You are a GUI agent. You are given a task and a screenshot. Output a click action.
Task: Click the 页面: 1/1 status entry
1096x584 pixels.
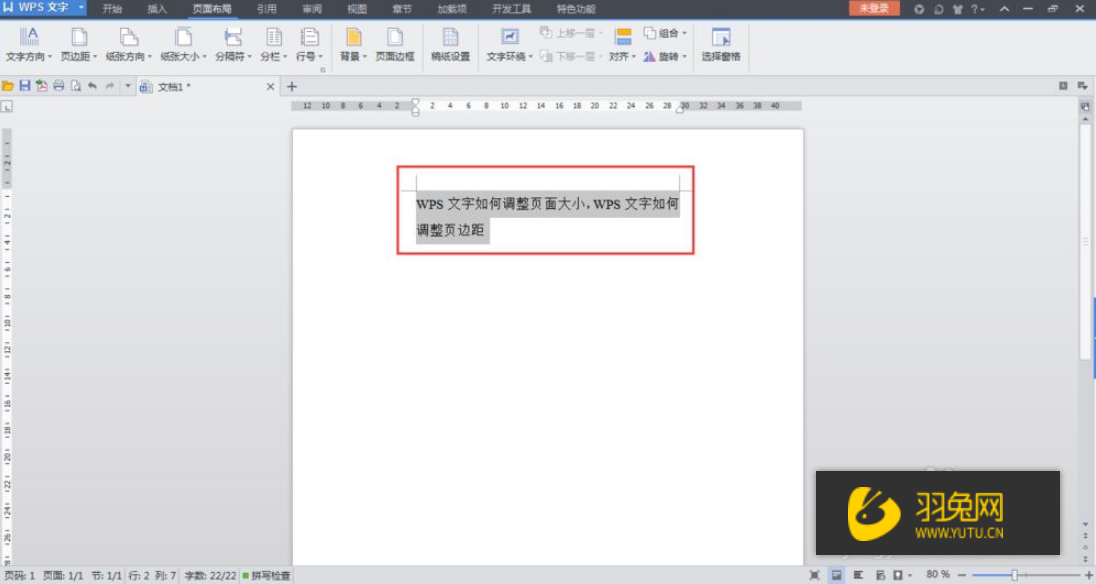(x=63, y=576)
